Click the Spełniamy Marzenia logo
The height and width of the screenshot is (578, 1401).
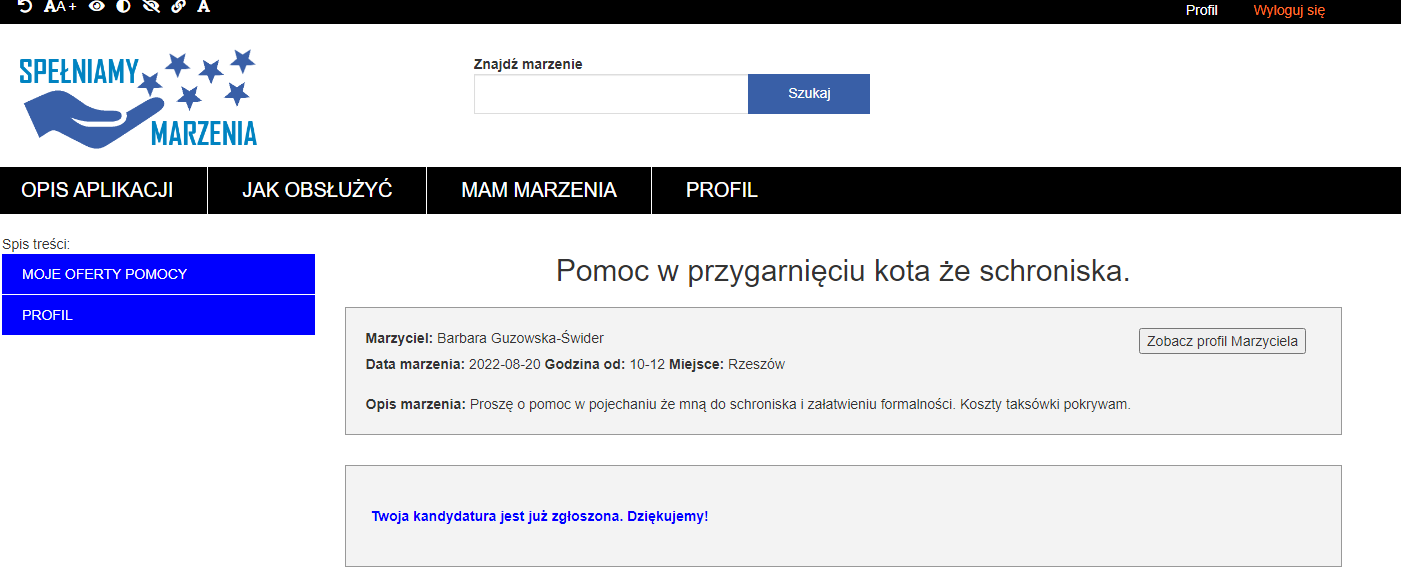click(138, 98)
